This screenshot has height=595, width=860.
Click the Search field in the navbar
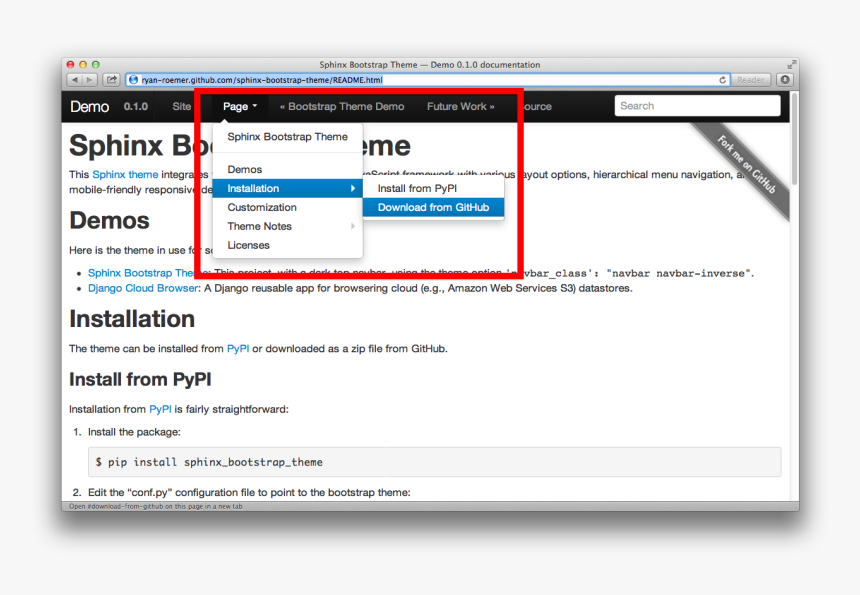696,106
